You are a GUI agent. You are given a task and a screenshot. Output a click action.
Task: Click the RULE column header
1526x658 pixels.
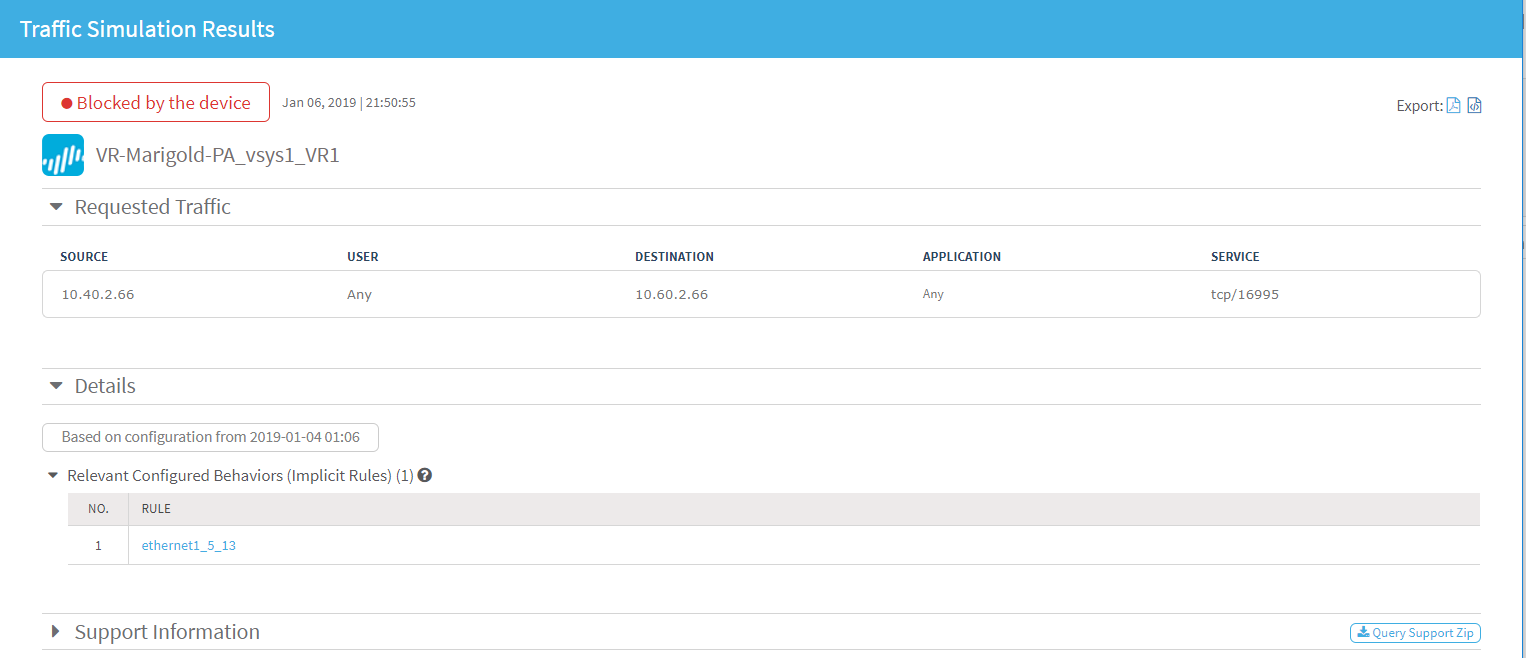(x=157, y=509)
